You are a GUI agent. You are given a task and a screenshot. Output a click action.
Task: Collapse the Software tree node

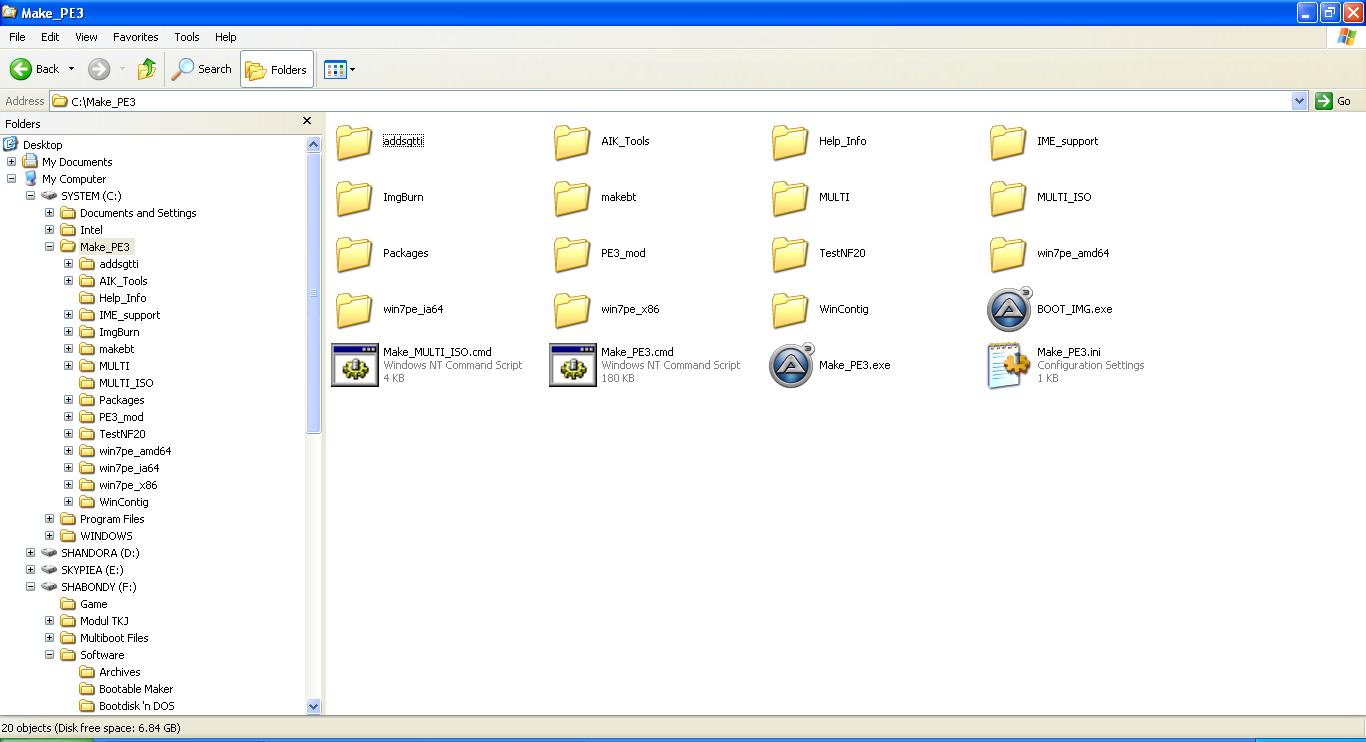tap(49, 655)
